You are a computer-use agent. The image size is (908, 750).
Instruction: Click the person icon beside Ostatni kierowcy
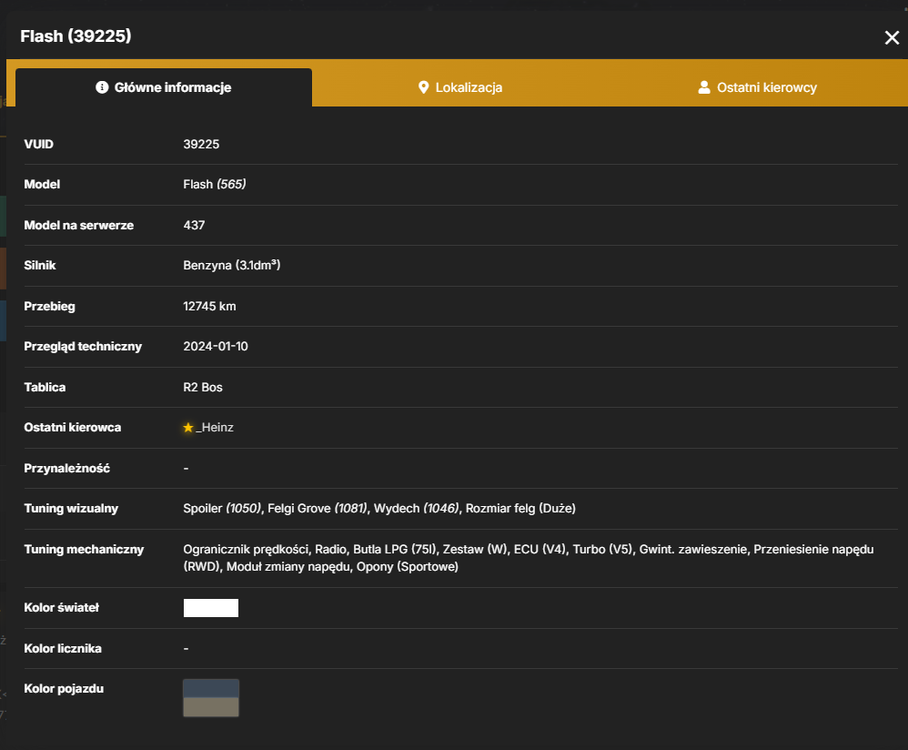704,87
